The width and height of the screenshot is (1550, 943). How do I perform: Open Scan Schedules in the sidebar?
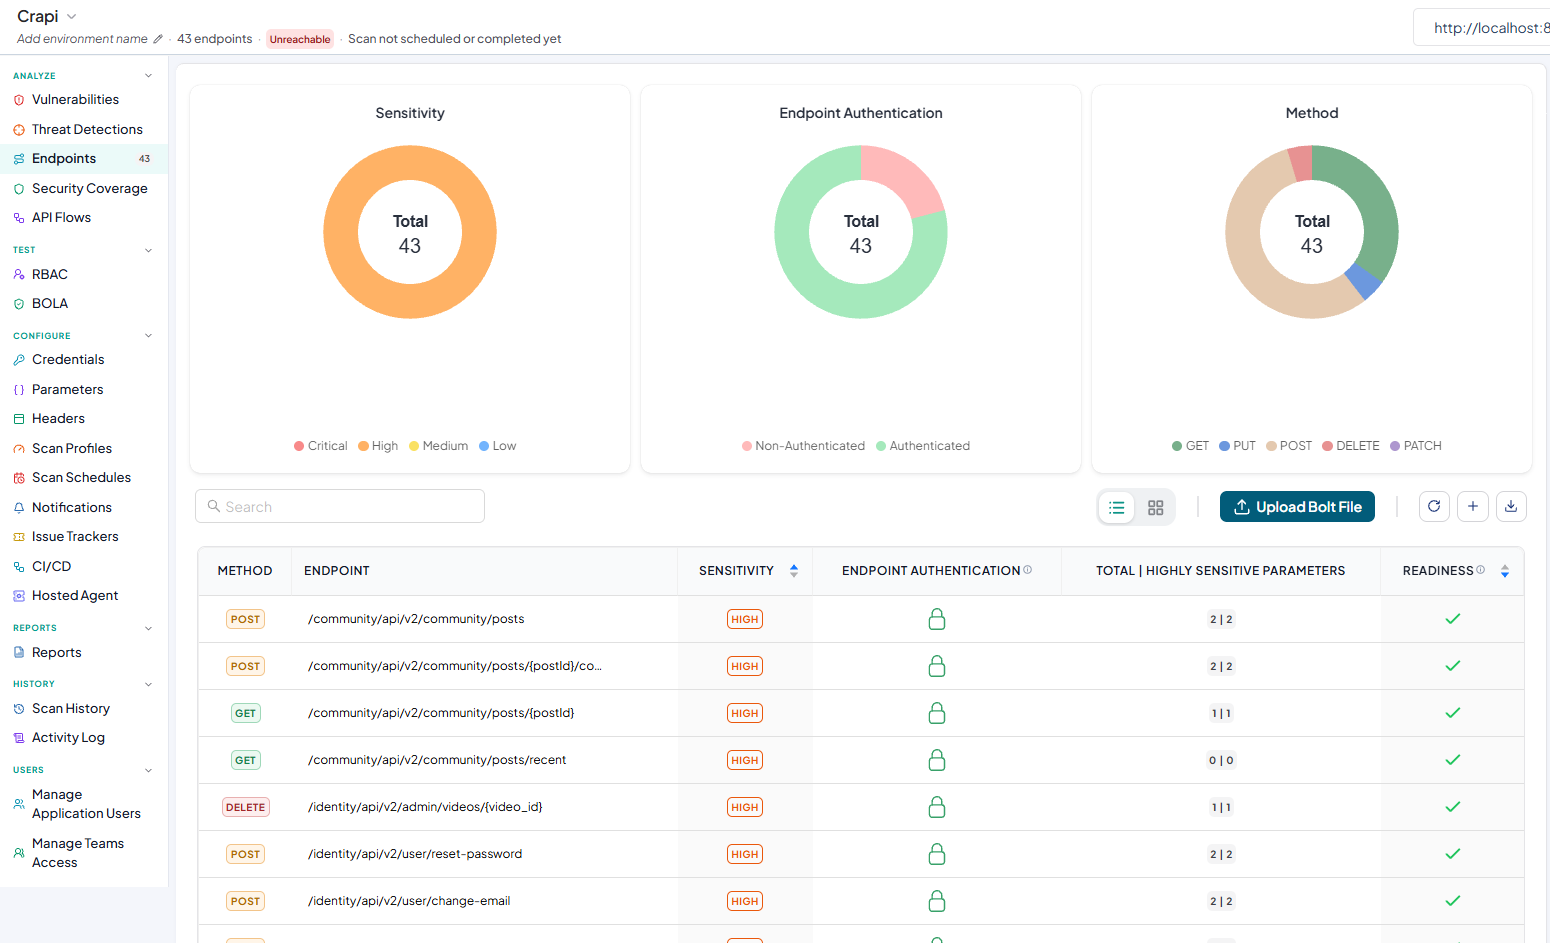click(81, 478)
